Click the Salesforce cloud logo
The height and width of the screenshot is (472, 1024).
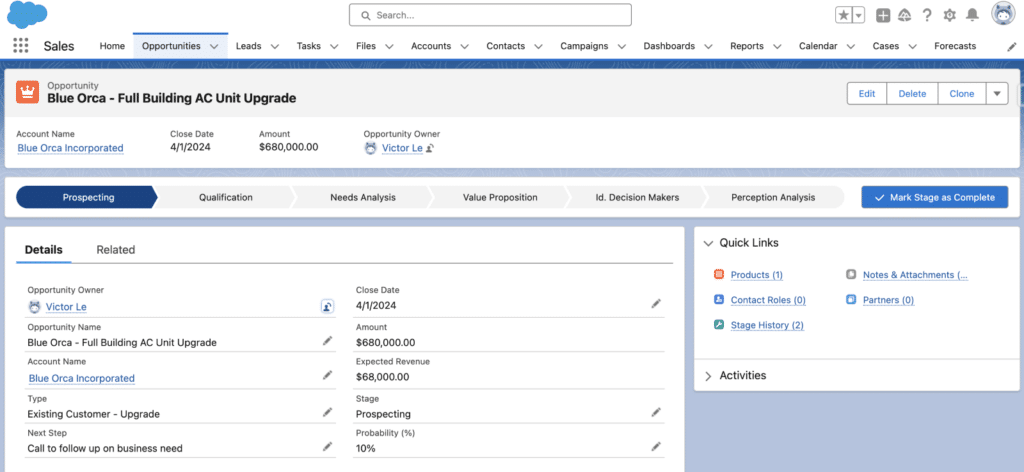point(27,15)
